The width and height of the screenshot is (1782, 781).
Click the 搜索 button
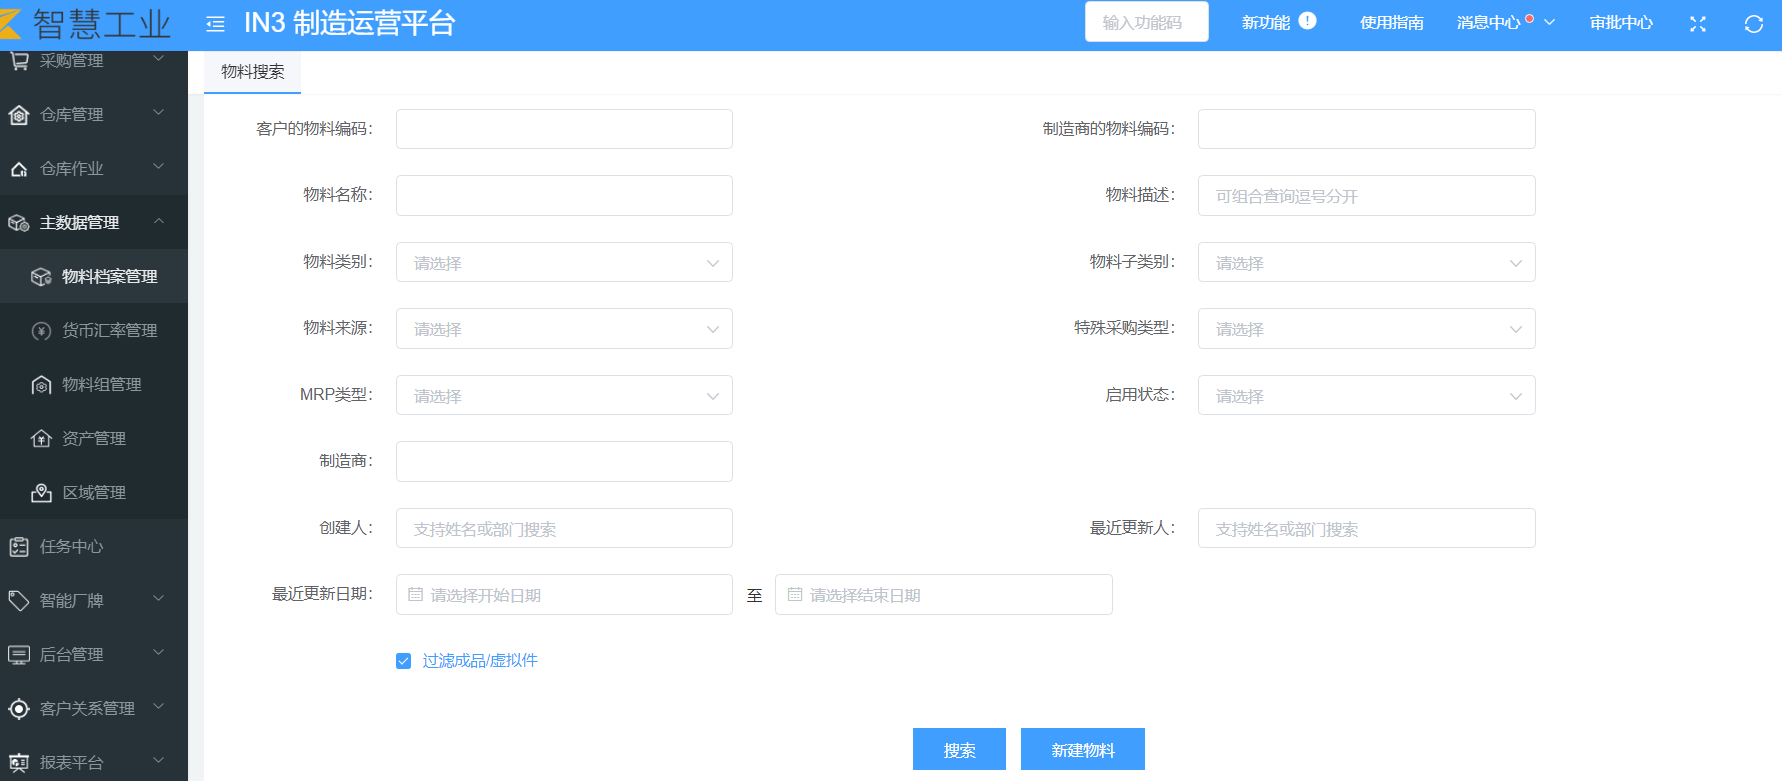(959, 750)
